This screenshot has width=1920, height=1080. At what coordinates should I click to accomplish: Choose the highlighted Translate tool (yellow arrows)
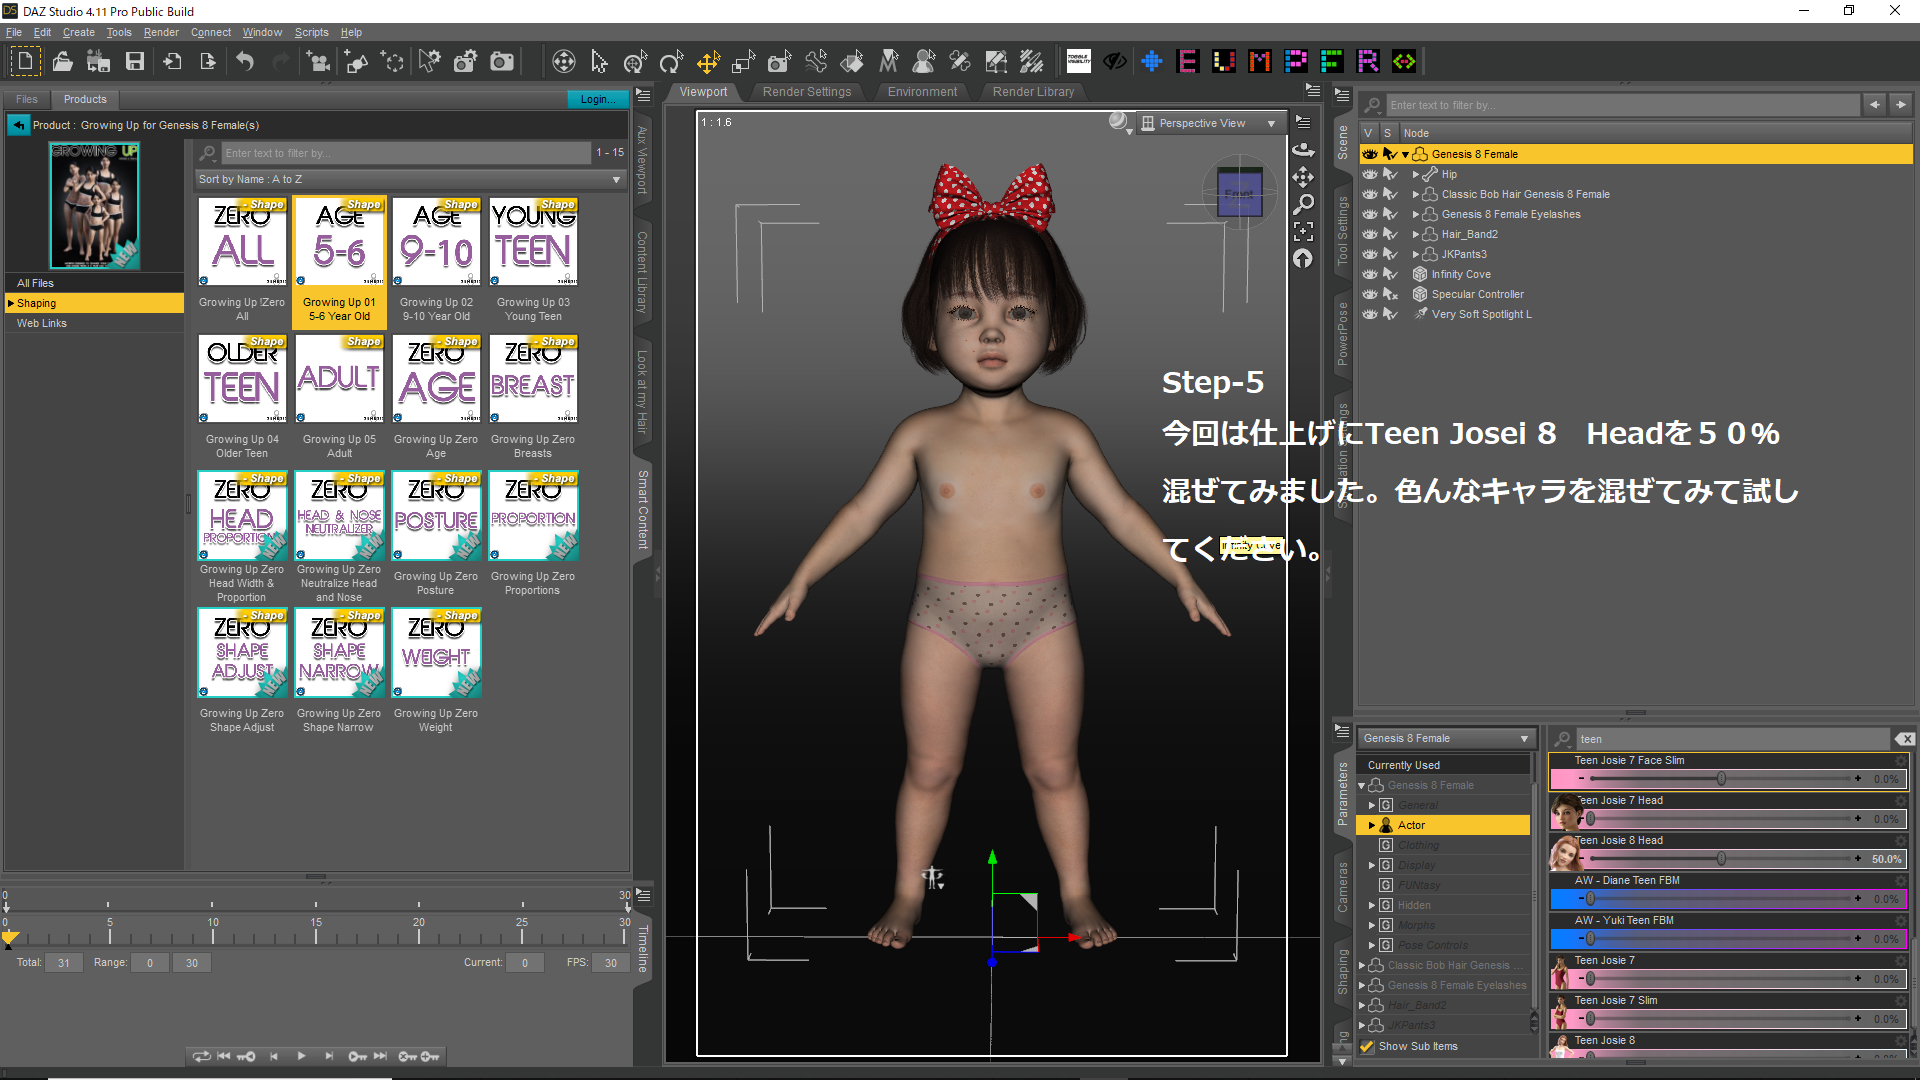(x=708, y=62)
